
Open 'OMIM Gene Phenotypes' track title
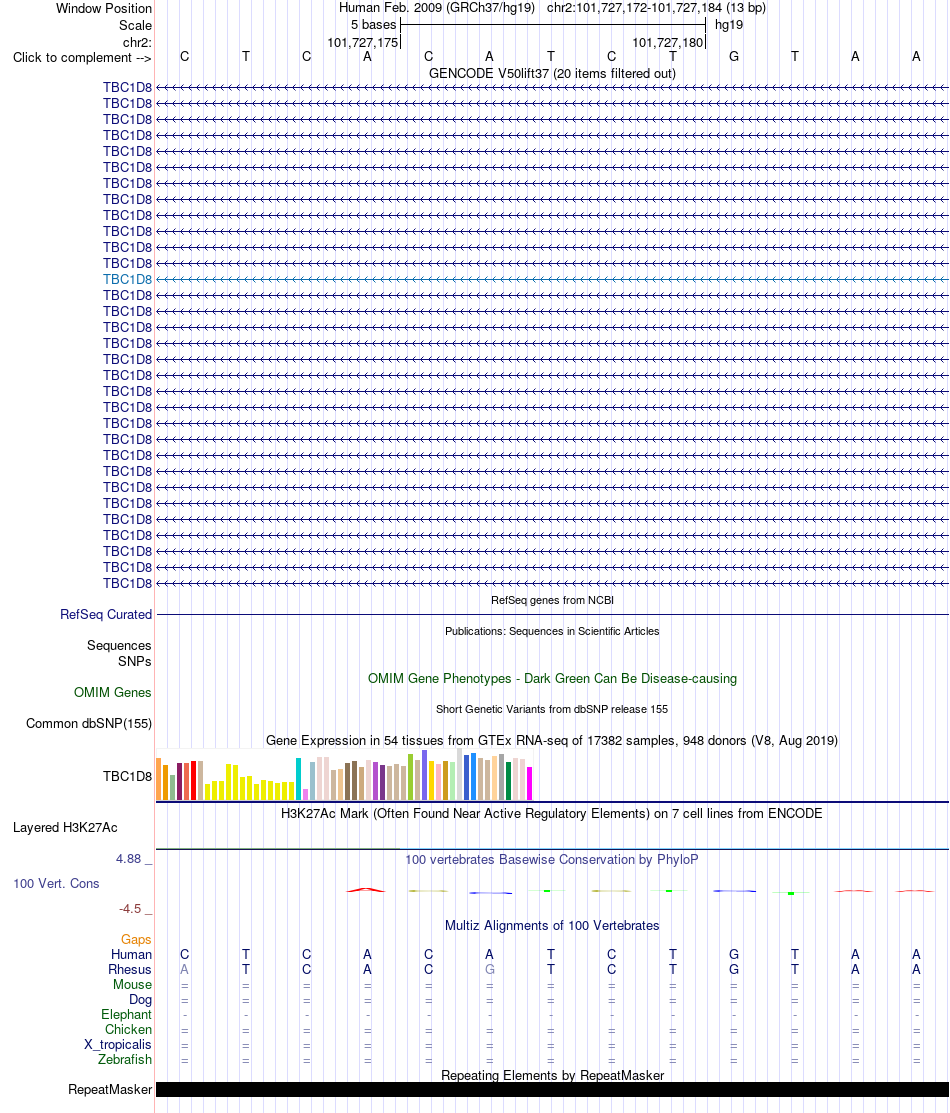552,679
